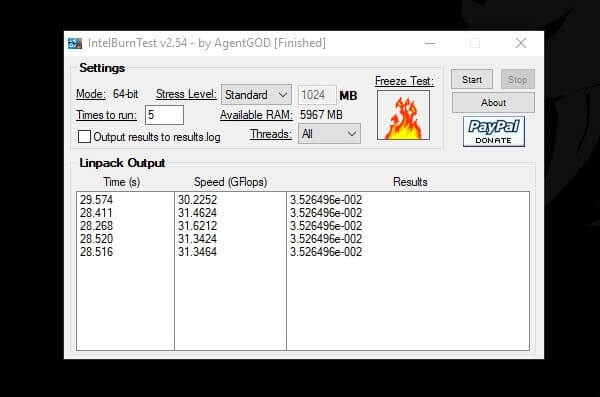The width and height of the screenshot is (600, 397).
Task: Minimize the IntelBurnTest window
Action: click(x=430, y=43)
